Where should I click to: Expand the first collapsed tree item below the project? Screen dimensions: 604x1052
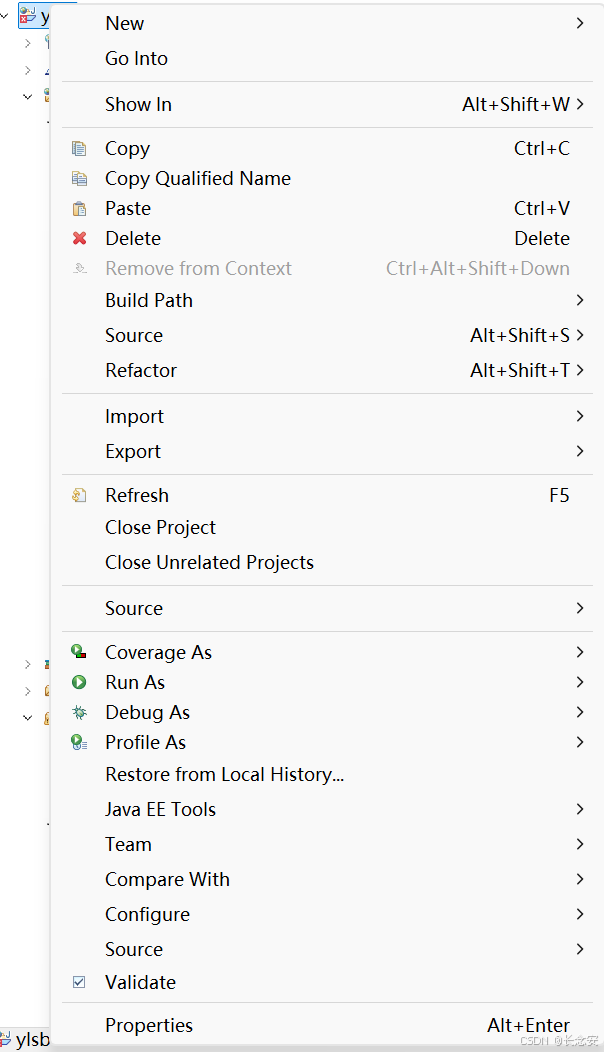coord(27,43)
